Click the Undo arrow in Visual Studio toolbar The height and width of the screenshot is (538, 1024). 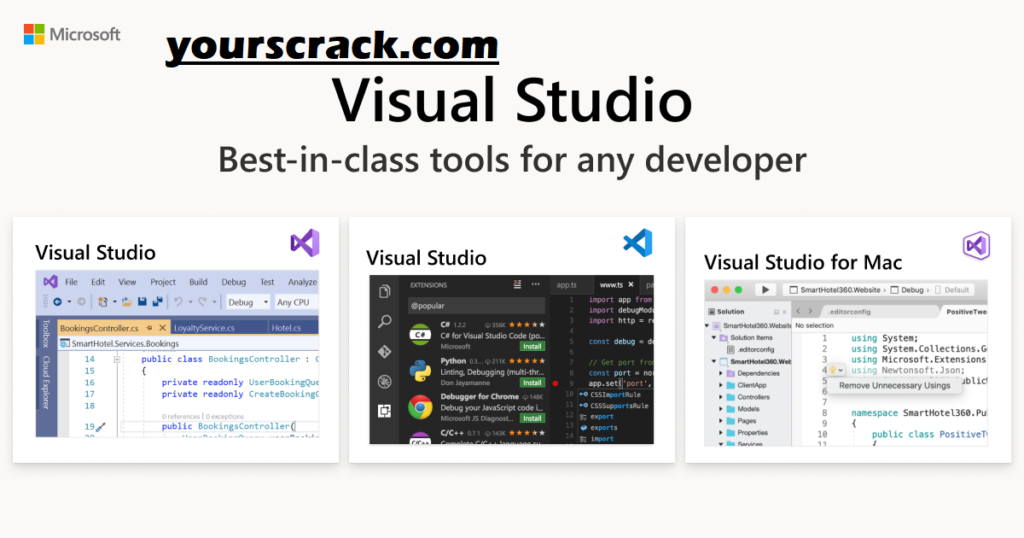[178, 302]
